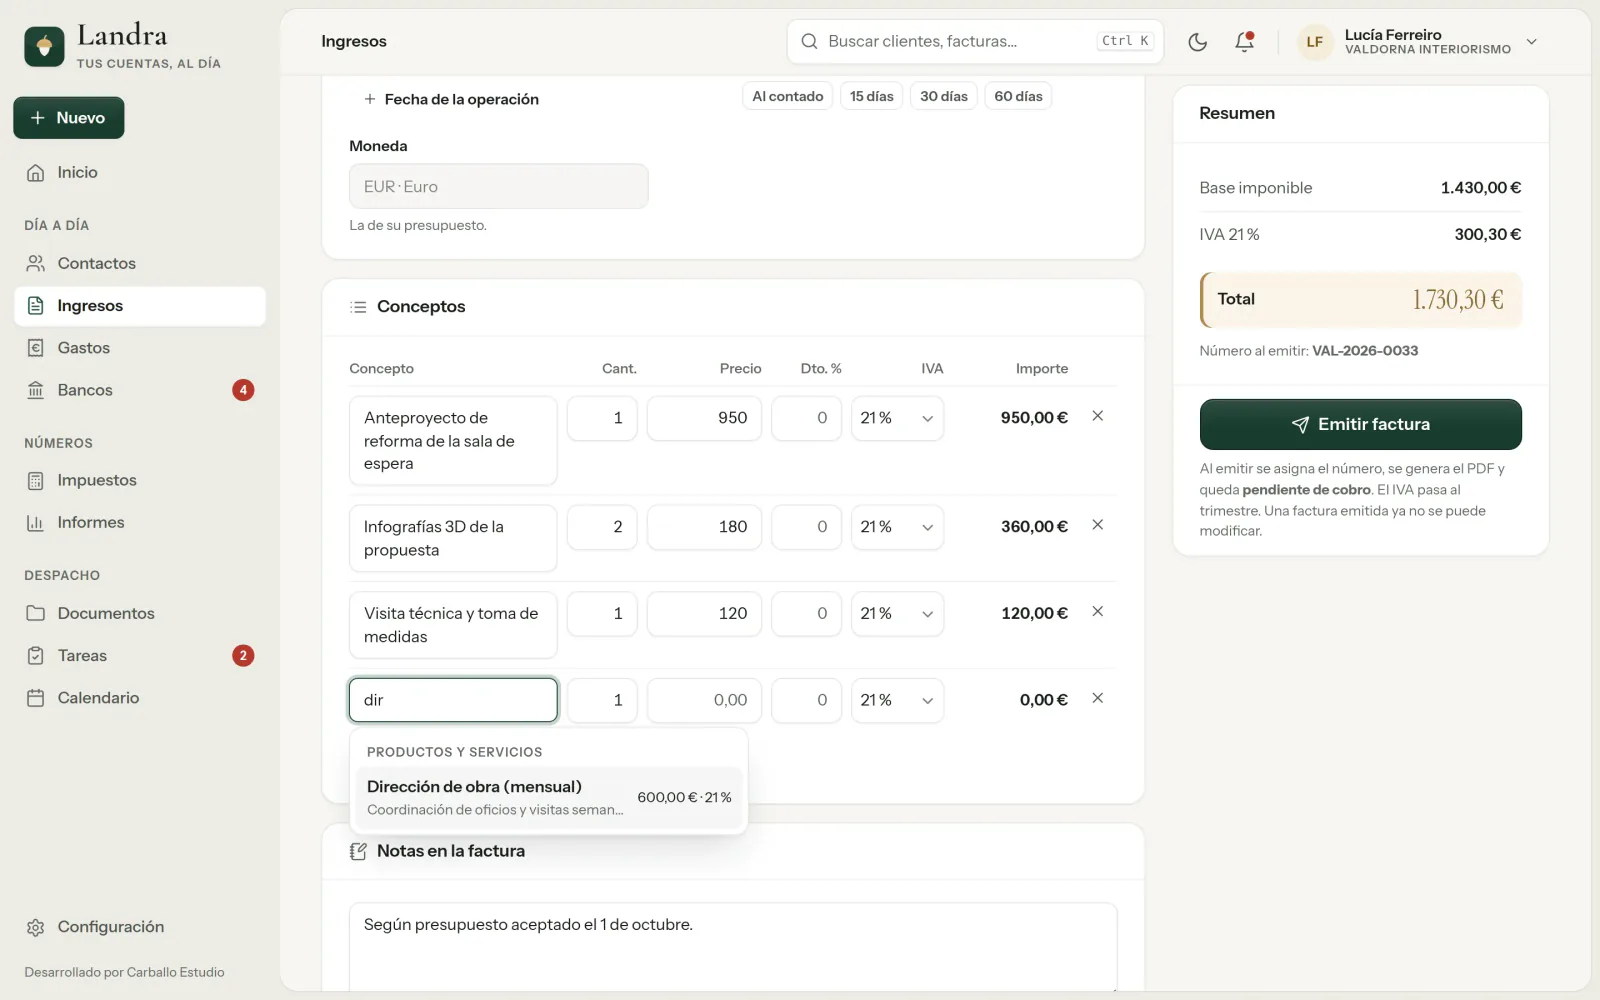Click the Nuevo button
Viewport: 1600px width, 1000px height.
pos(69,118)
